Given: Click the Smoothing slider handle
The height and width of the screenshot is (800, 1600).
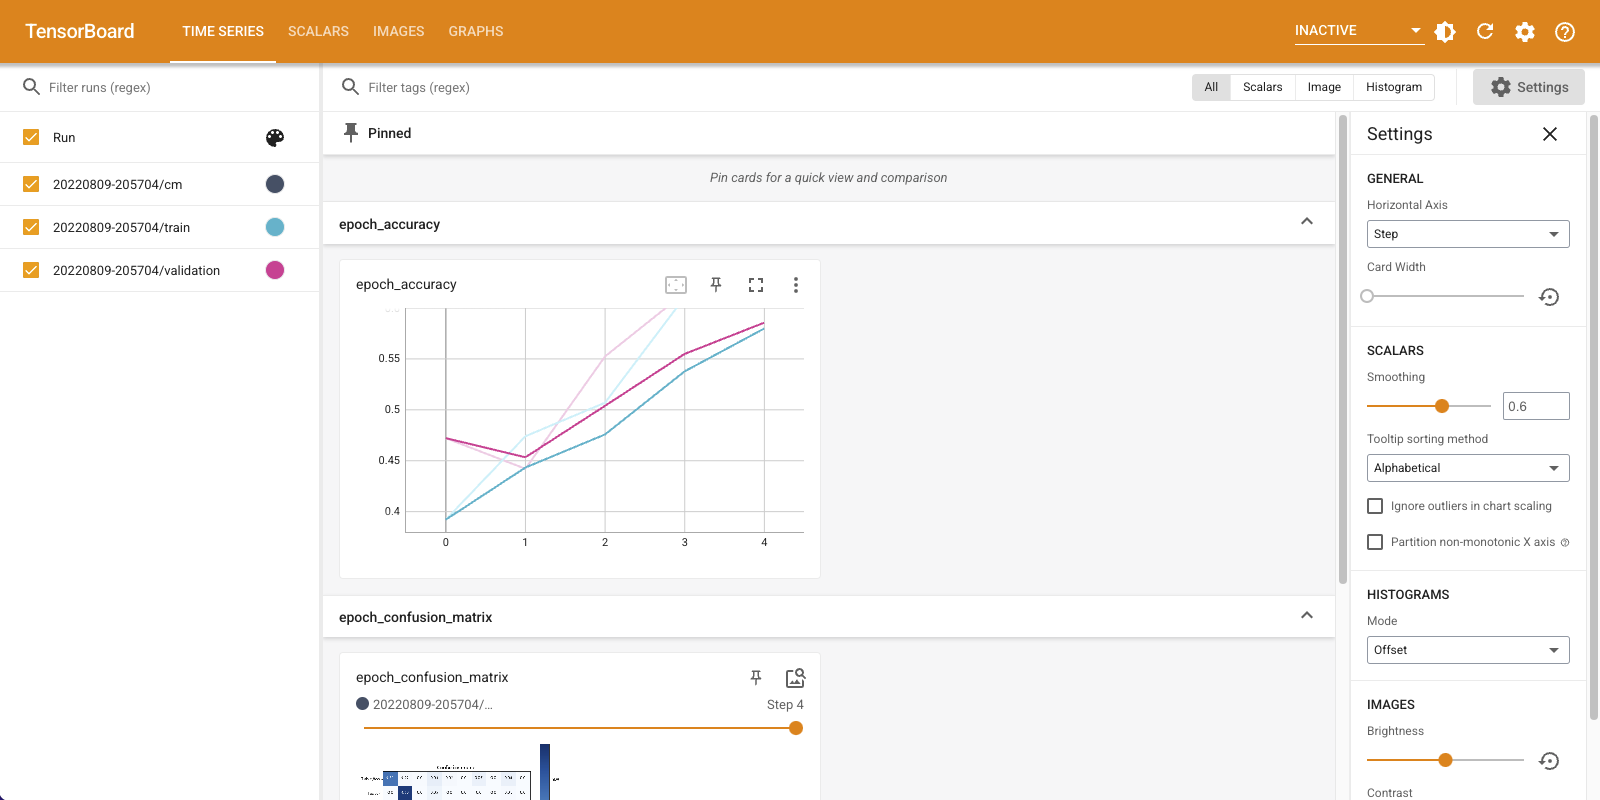Looking at the screenshot, I should click(1442, 406).
